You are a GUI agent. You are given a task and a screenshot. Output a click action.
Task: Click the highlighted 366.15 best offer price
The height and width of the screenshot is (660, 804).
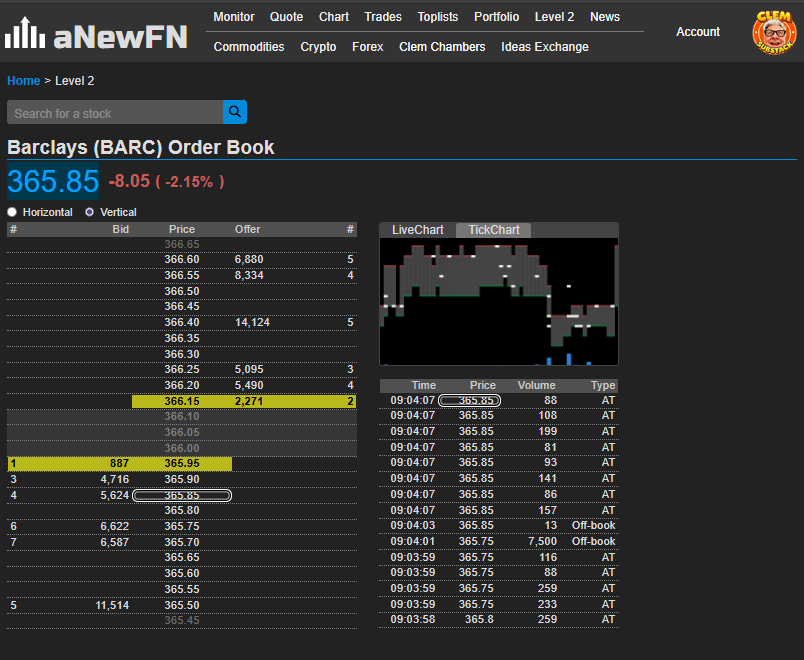pos(182,401)
